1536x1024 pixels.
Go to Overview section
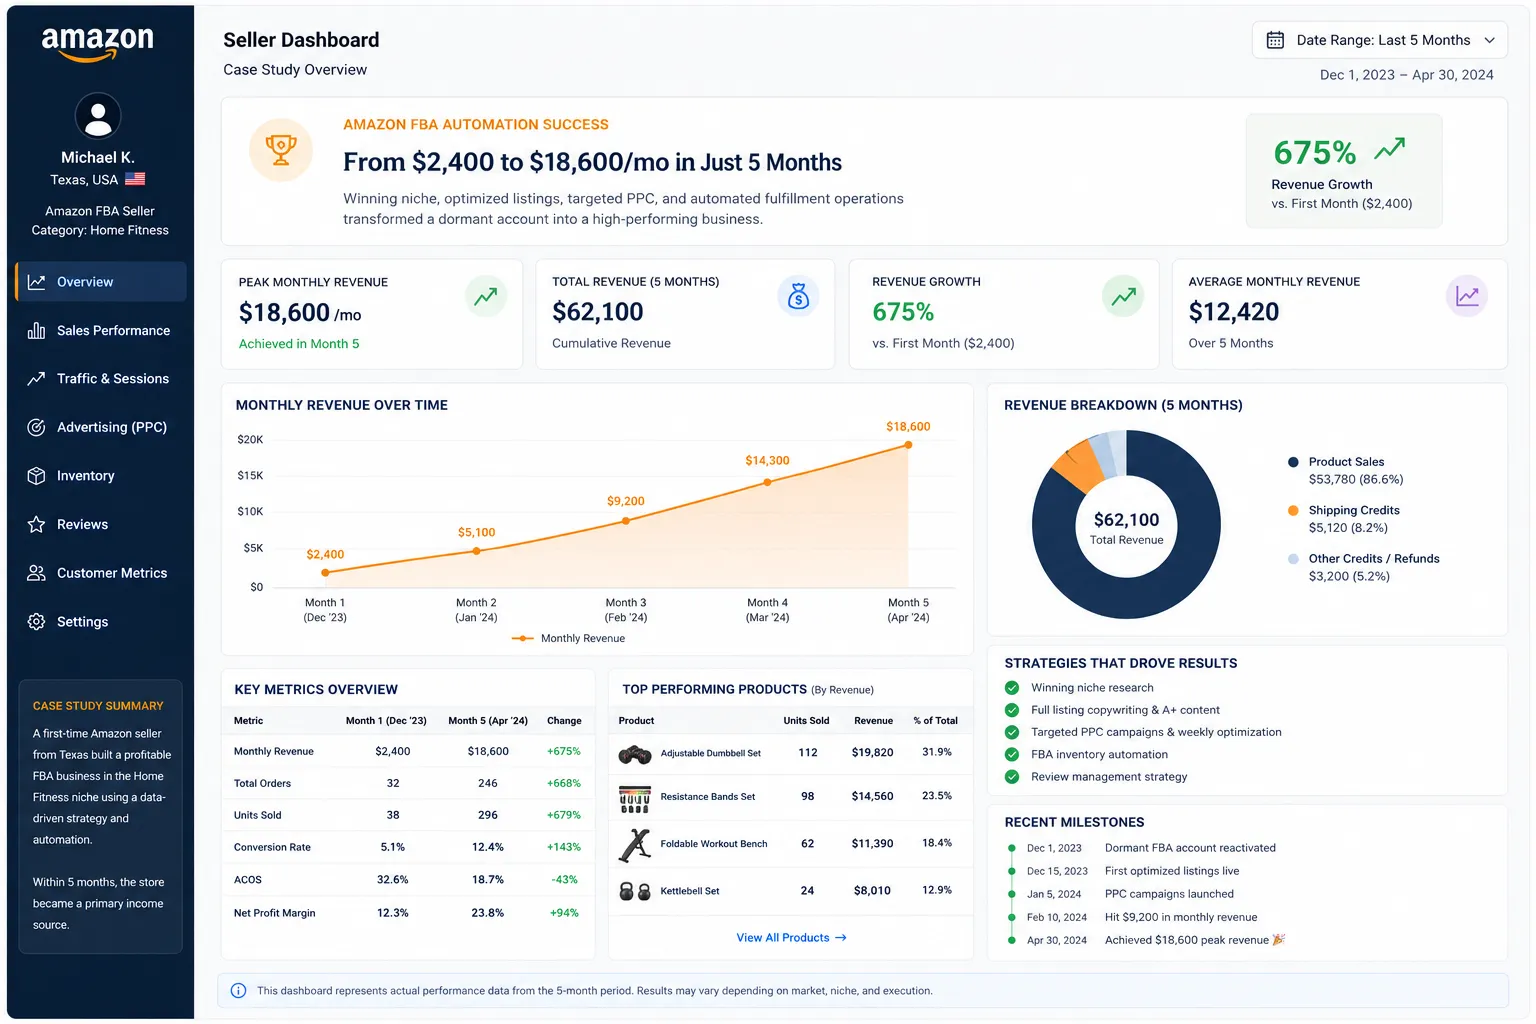click(x=101, y=282)
